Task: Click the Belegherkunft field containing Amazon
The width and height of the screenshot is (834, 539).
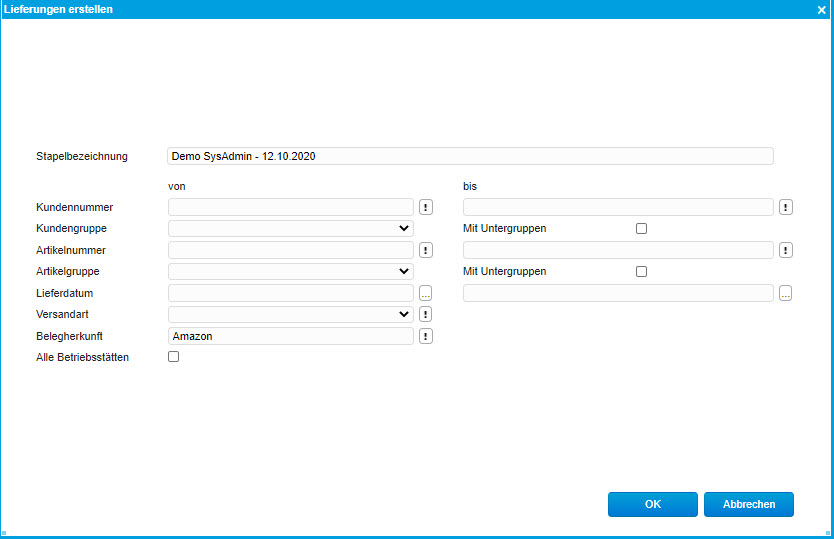Action: (x=290, y=336)
